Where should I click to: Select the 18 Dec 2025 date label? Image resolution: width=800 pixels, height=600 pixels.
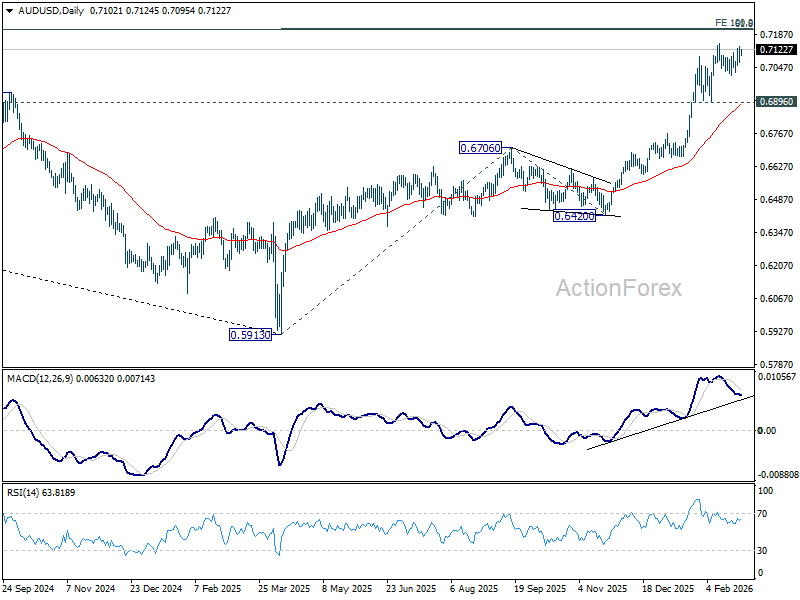point(668,588)
